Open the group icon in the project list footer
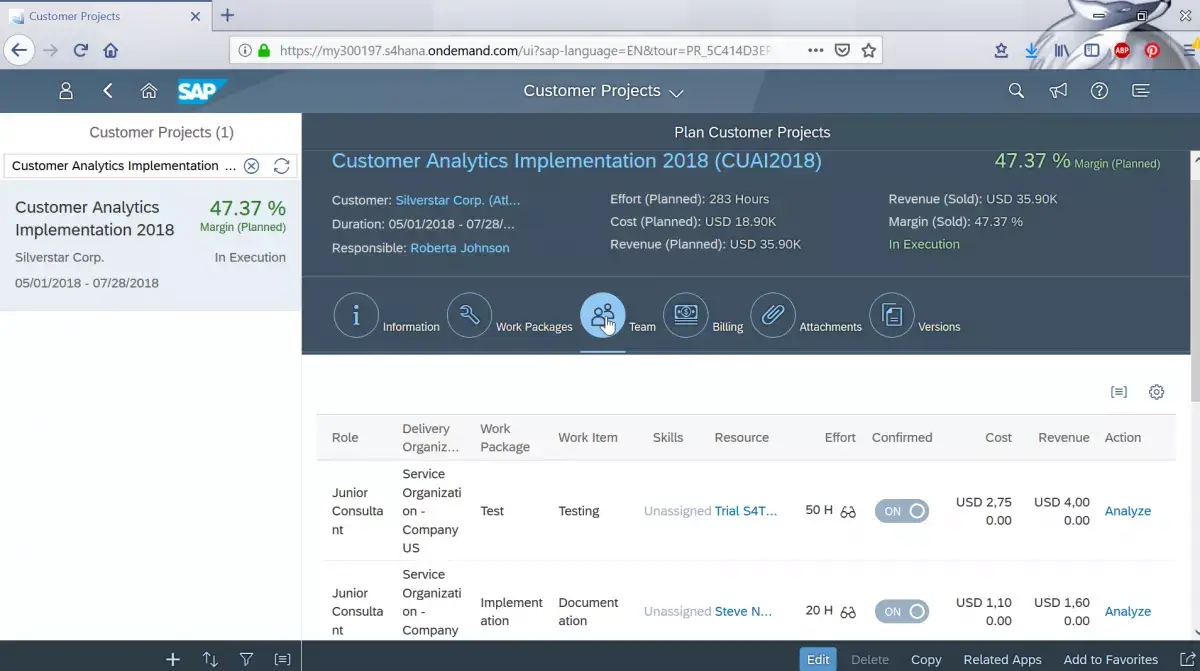This screenshot has height=671, width=1200. (283, 659)
